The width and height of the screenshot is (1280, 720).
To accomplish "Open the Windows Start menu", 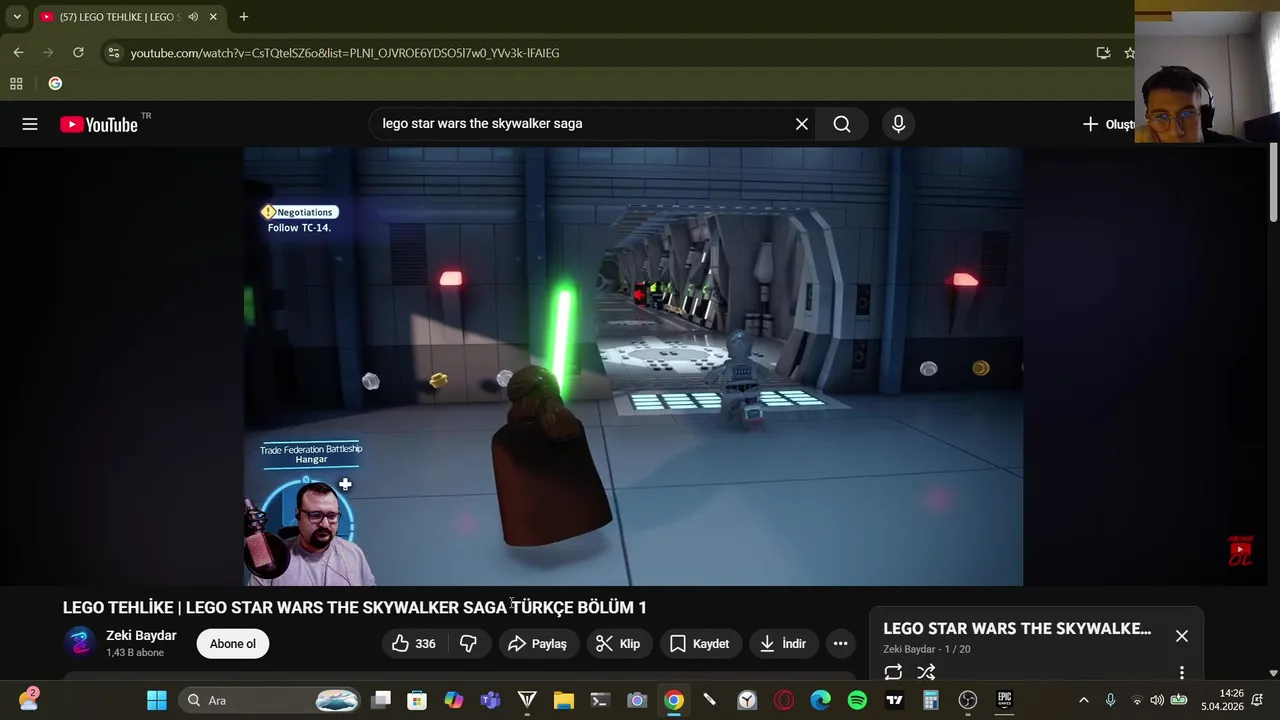I will [157, 700].
